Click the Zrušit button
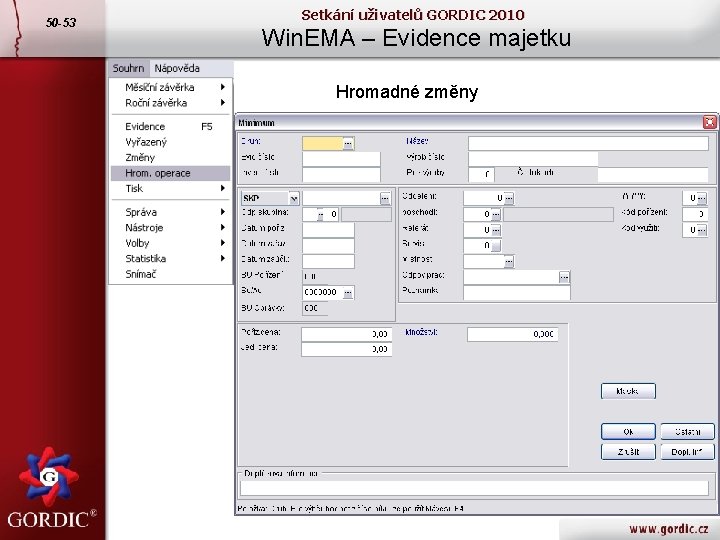The width and height of the screenshot is (720, 540). point(628,452)
